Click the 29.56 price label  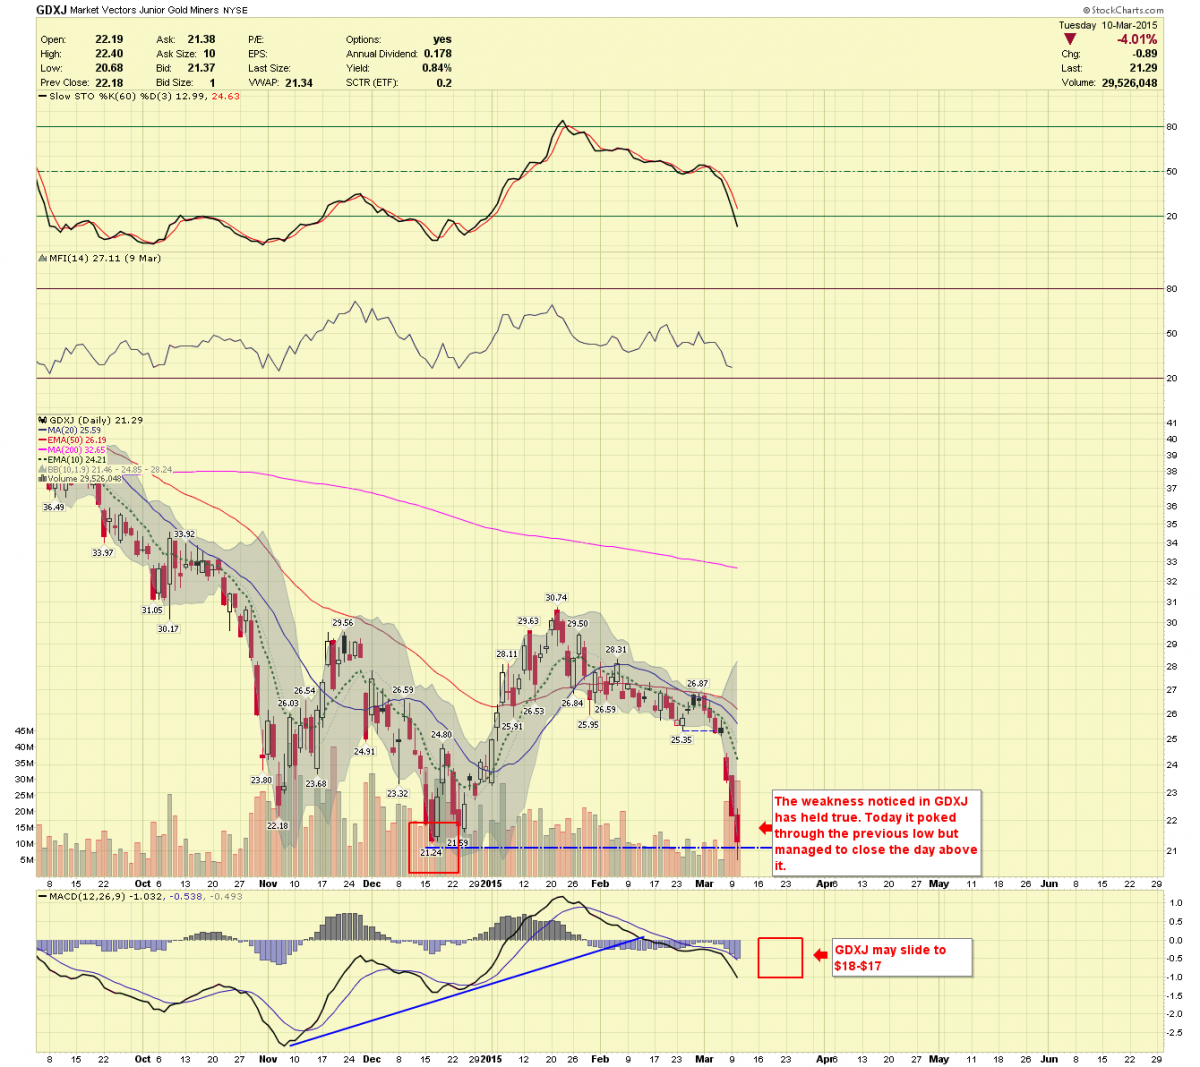pos(343,622)
